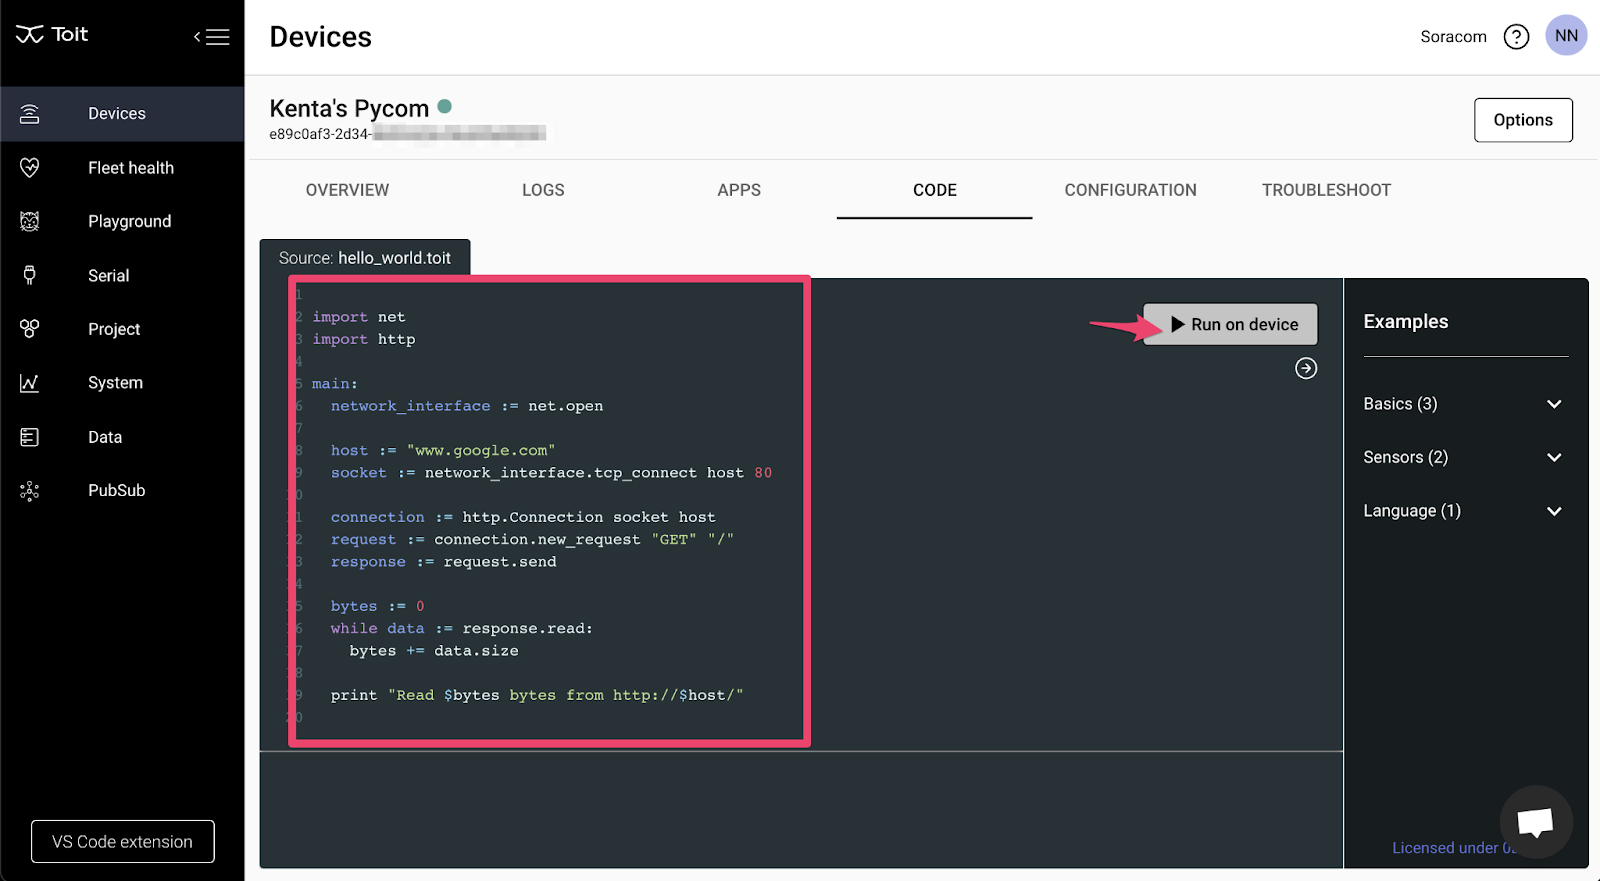Open the PubSub icon in the sidebar
1600x881 pixels.
[x=30, y=491]
